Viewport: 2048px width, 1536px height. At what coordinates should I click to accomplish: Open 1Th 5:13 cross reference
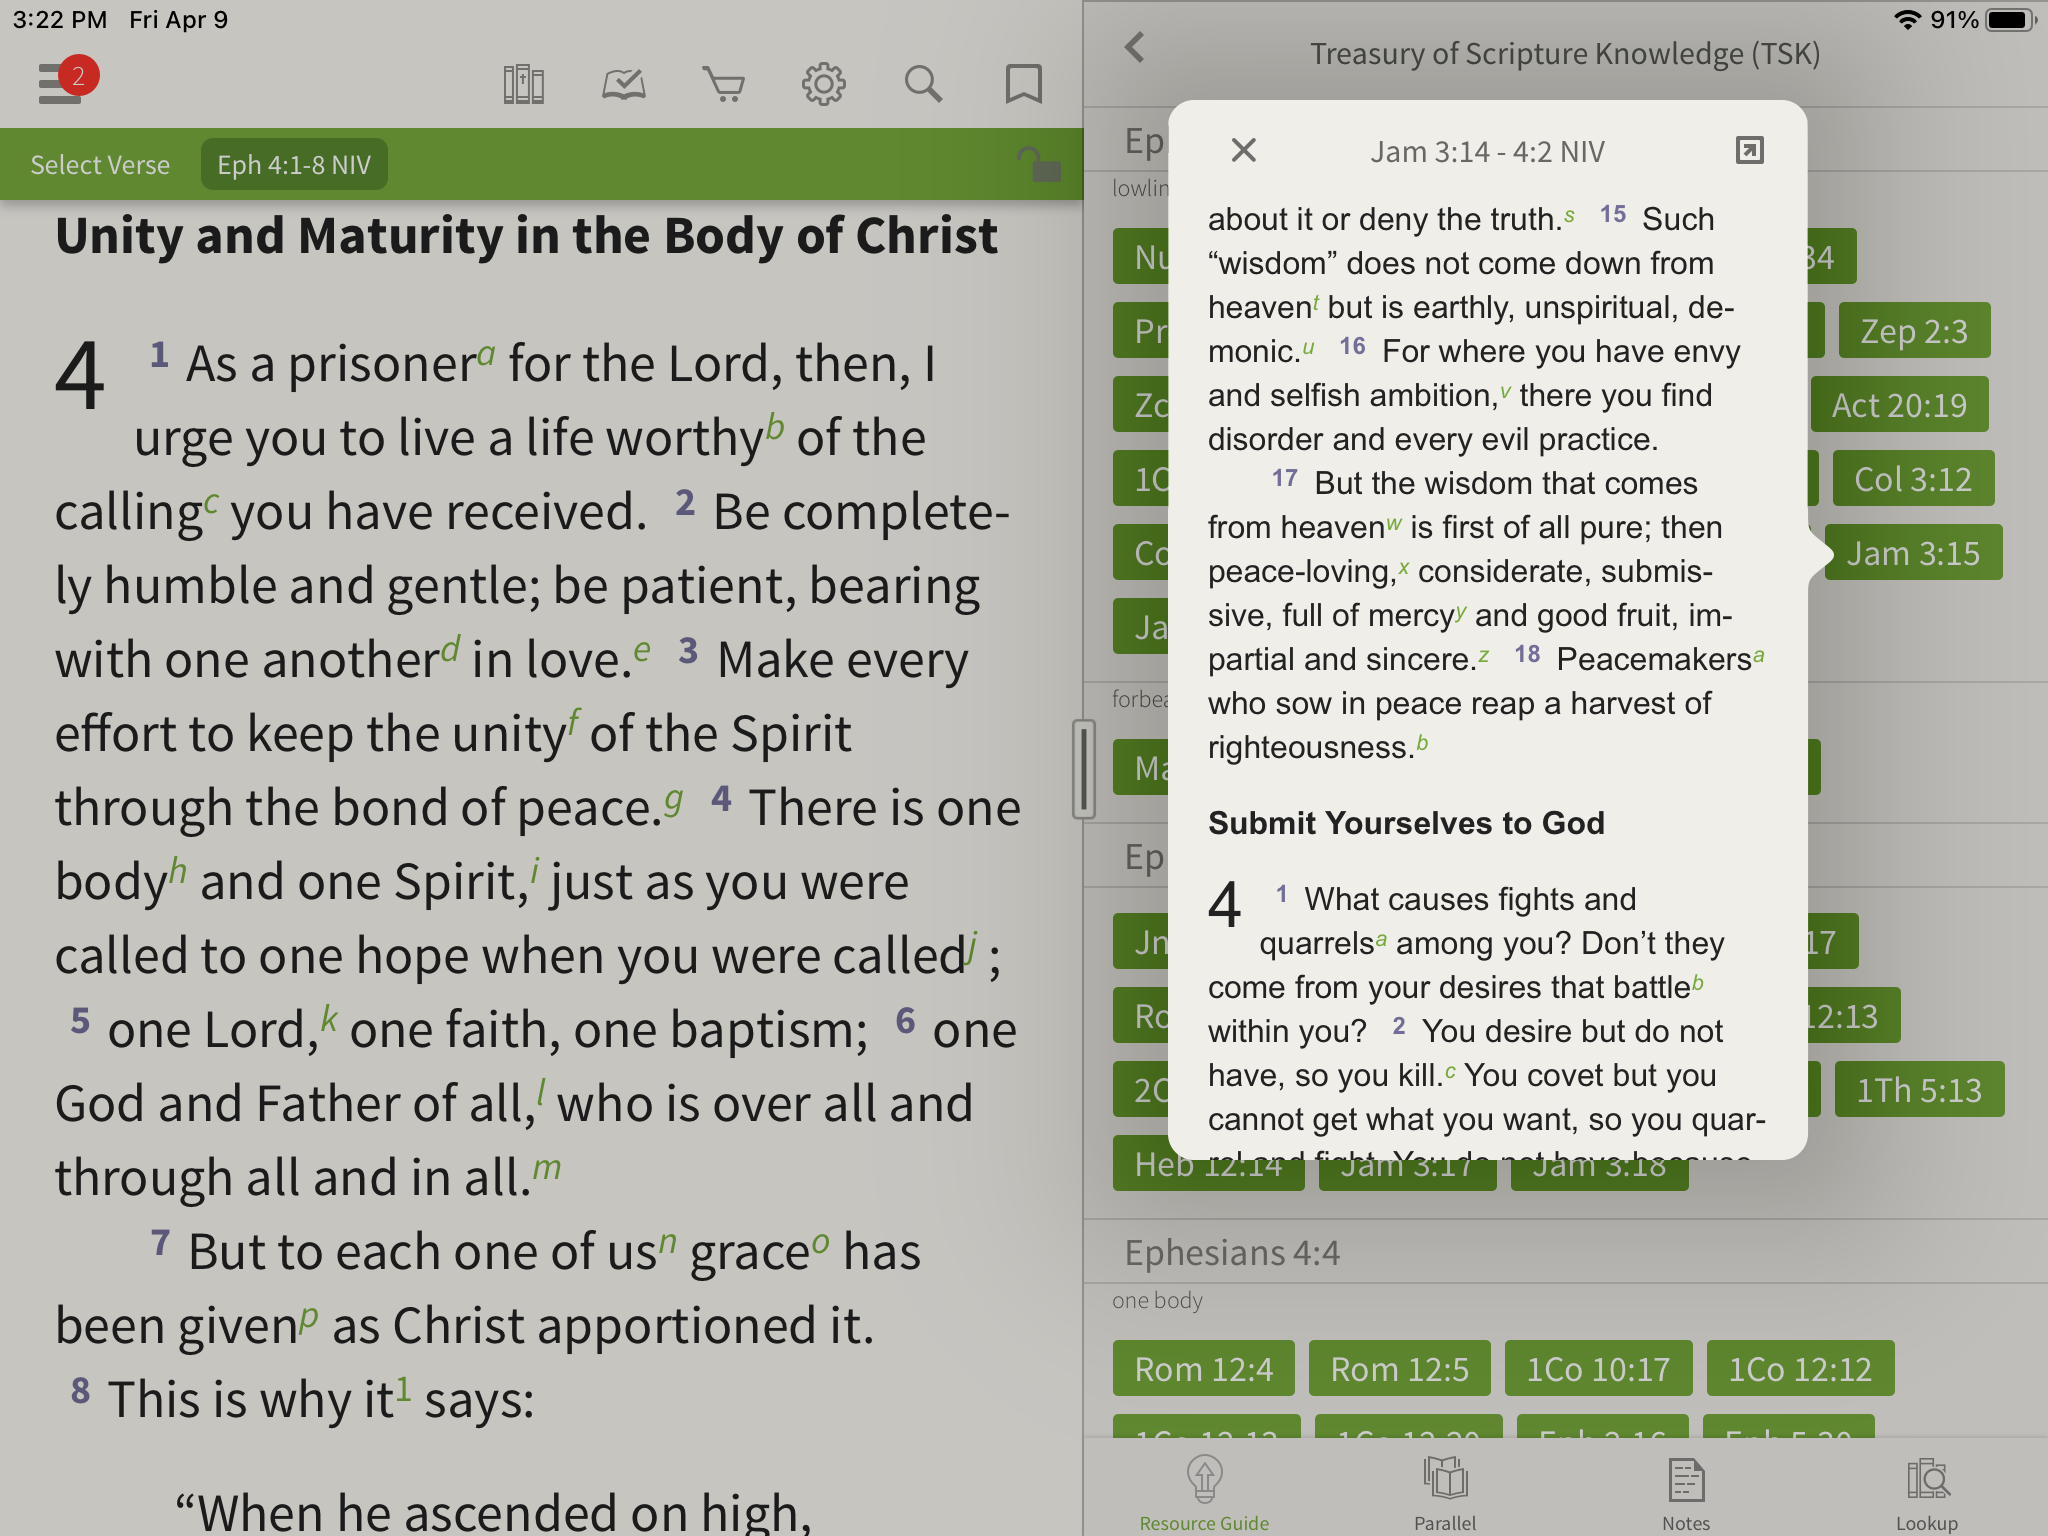[x=1919, y=1090]
